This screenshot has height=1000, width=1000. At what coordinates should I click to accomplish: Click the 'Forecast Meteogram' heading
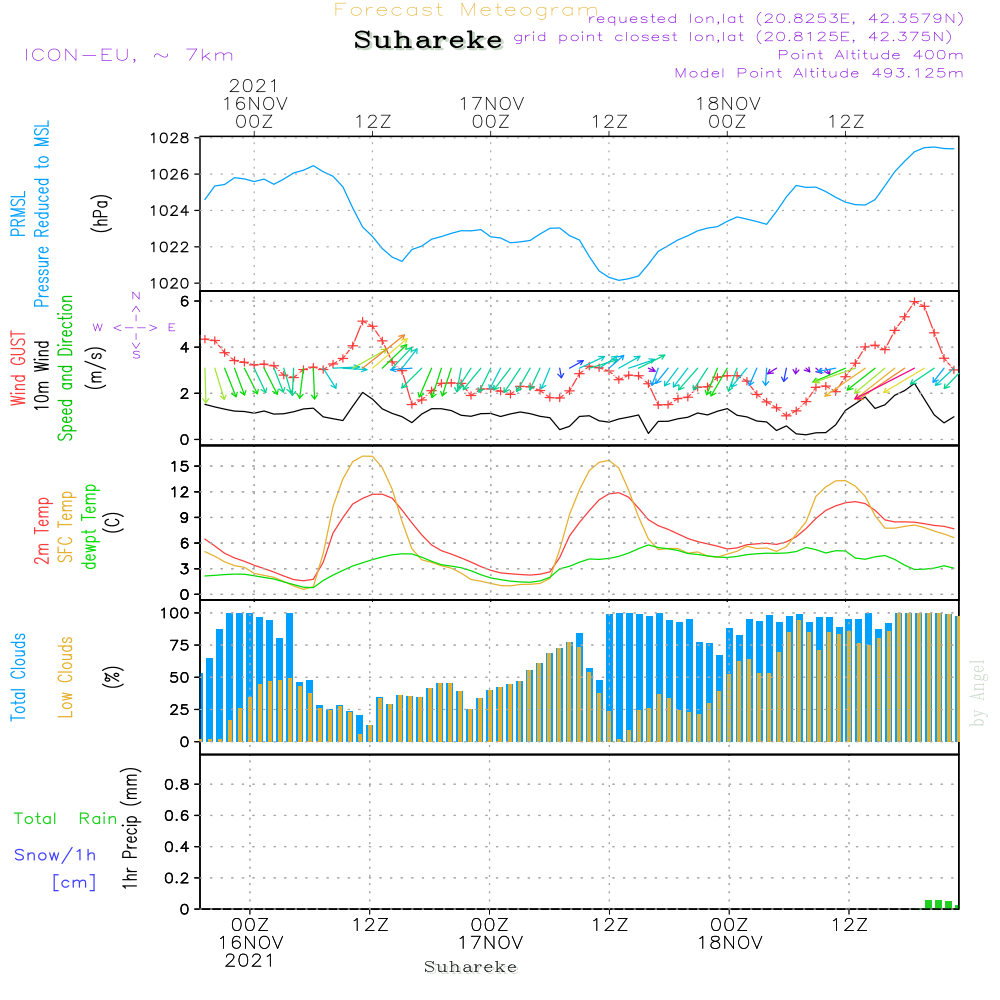click(x=466, y=10)
